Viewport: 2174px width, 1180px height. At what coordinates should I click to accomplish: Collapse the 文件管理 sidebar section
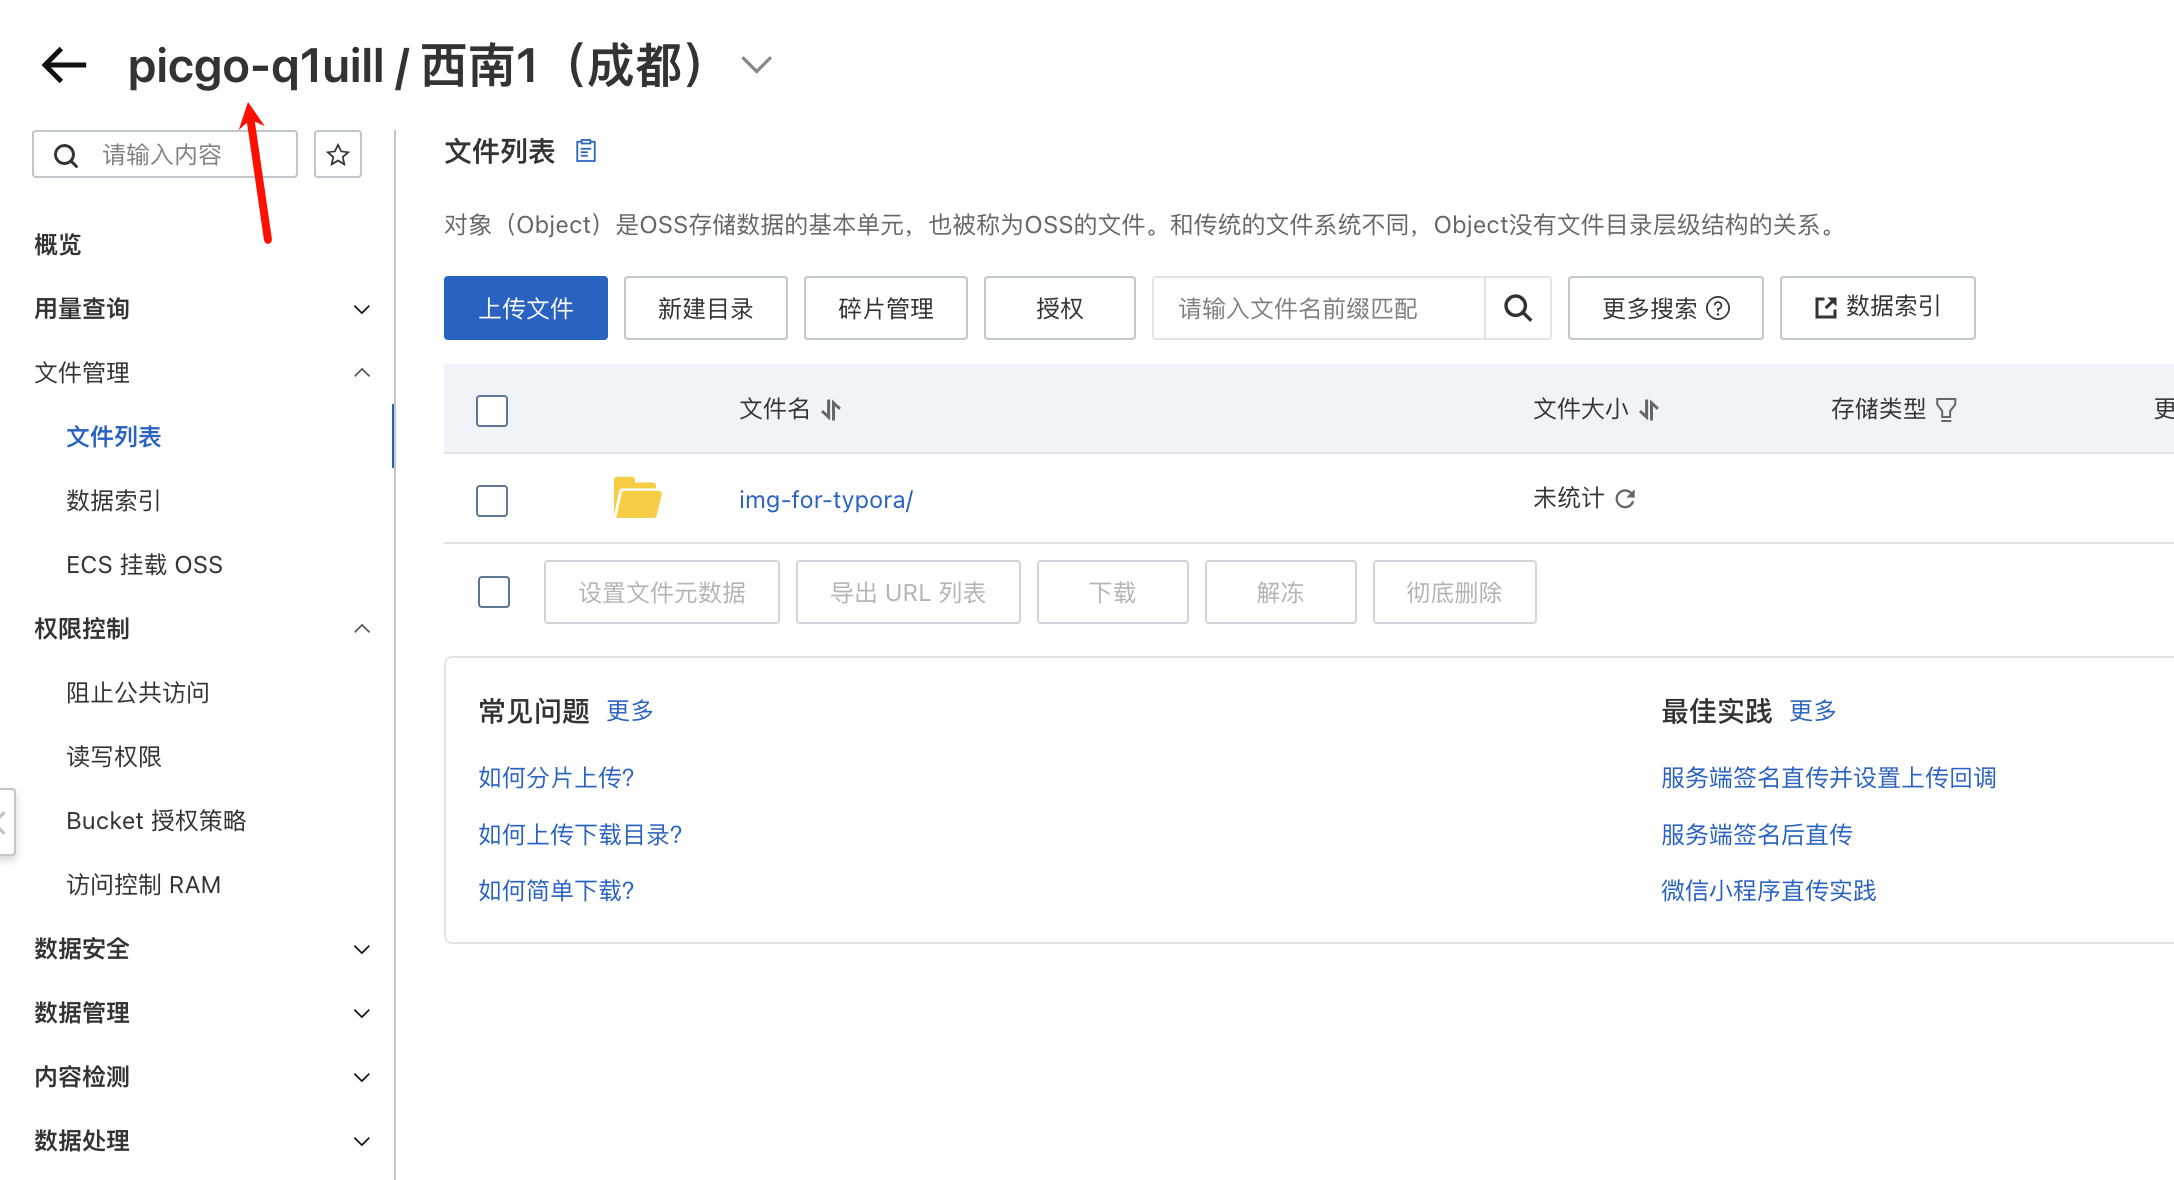361,372
